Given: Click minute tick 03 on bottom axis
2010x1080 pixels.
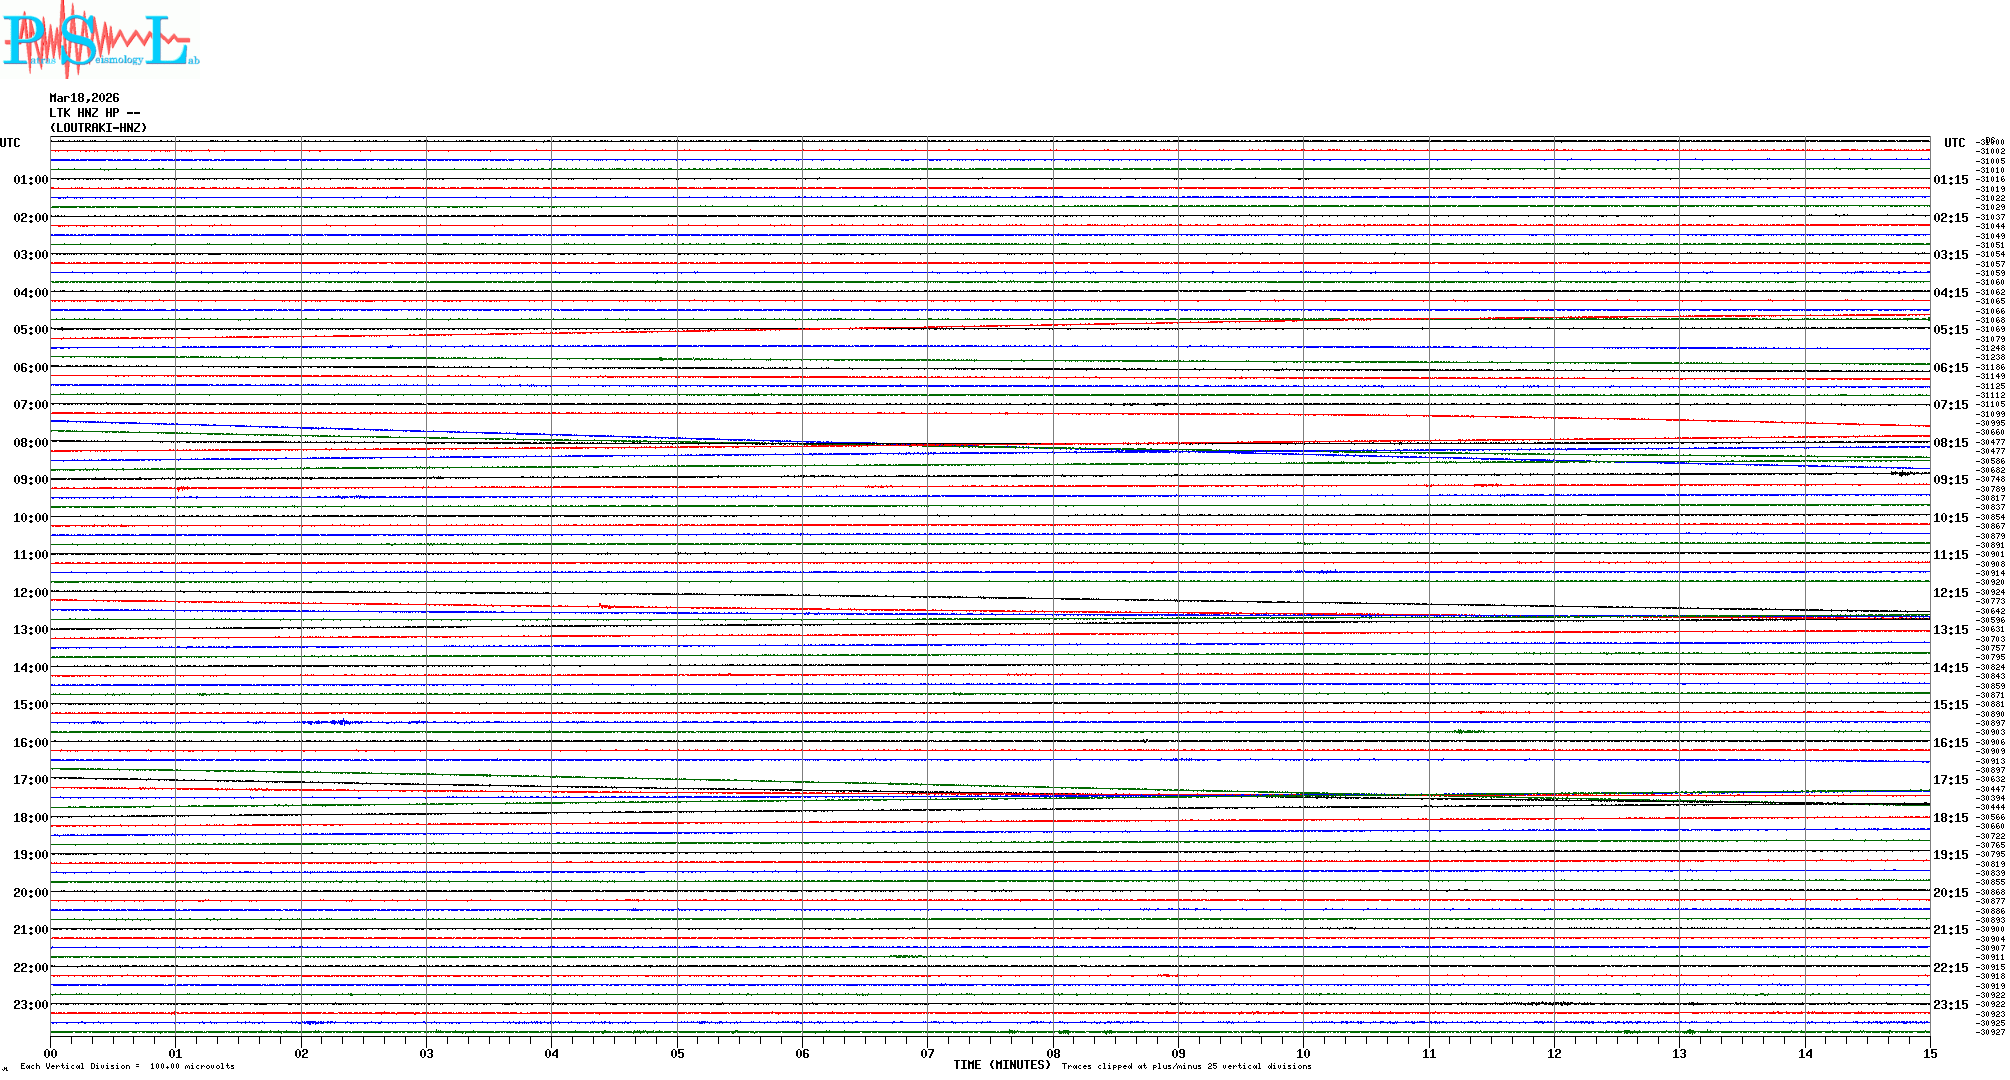Looking at the screenshot, I should tap(427, 1054).
